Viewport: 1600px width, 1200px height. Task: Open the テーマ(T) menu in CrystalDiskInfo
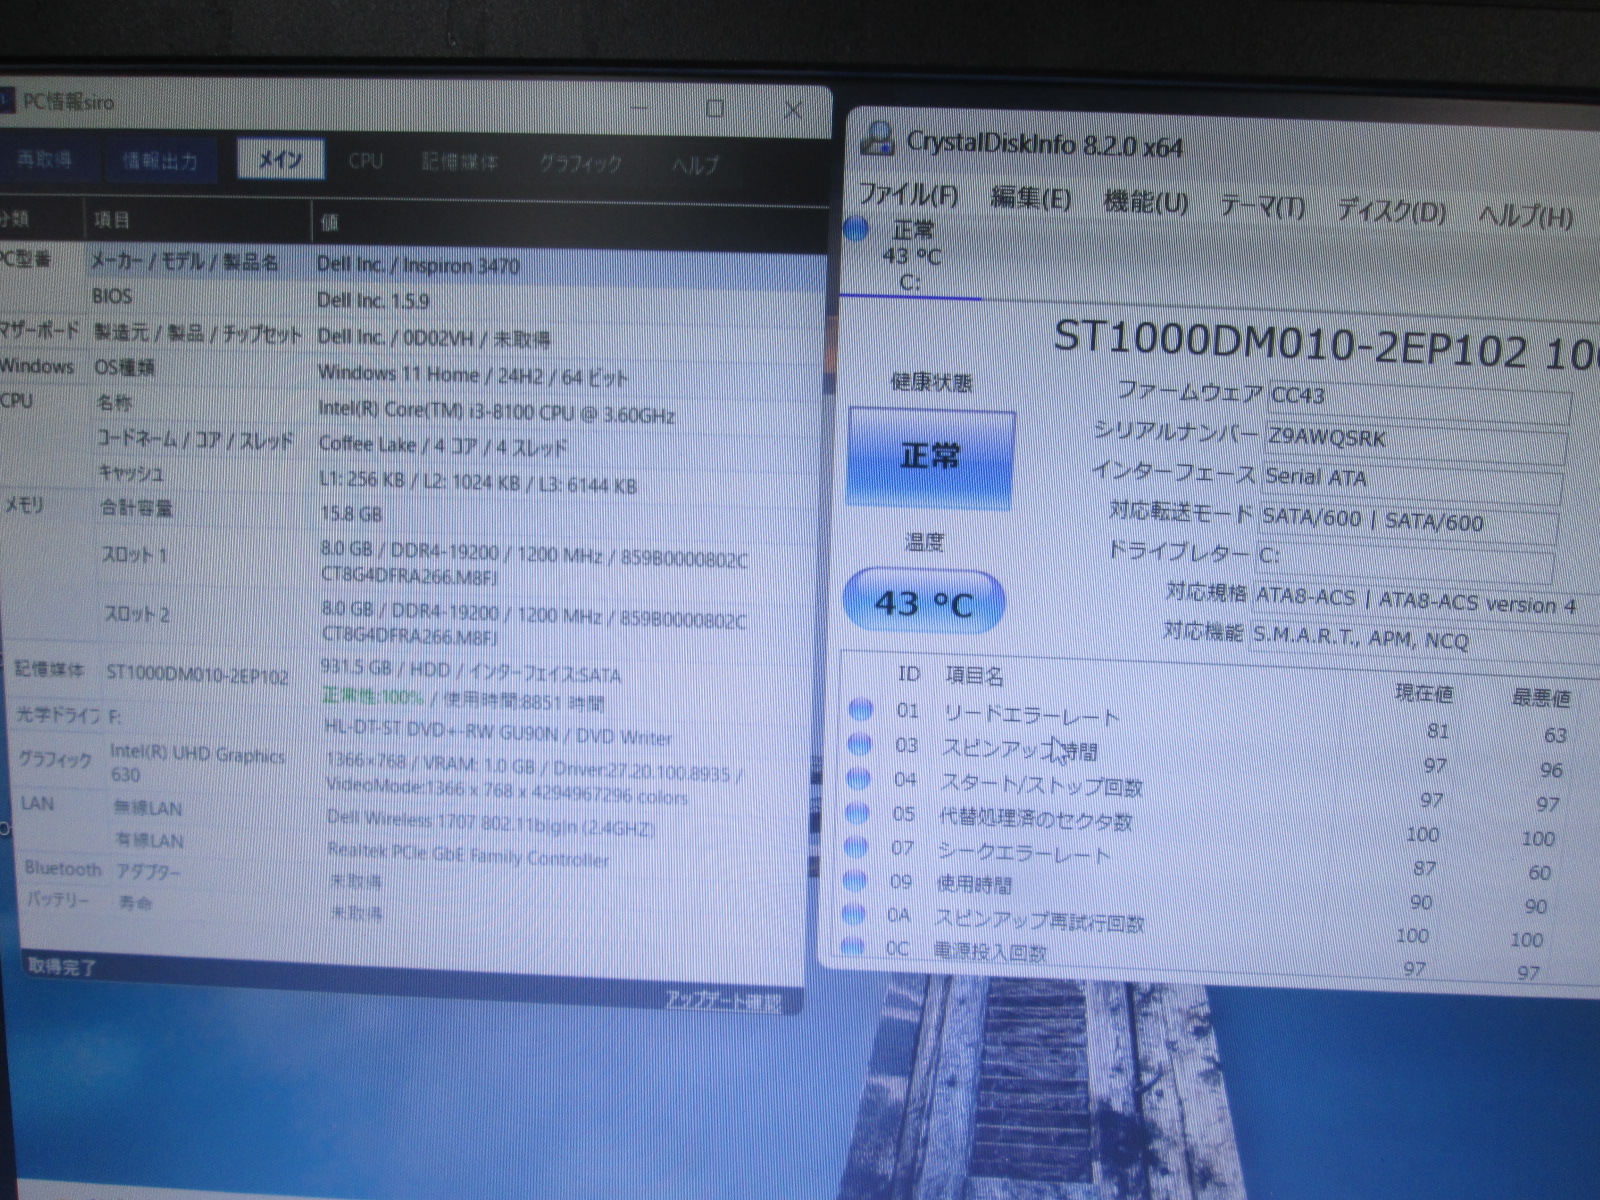coord(1262,206)
